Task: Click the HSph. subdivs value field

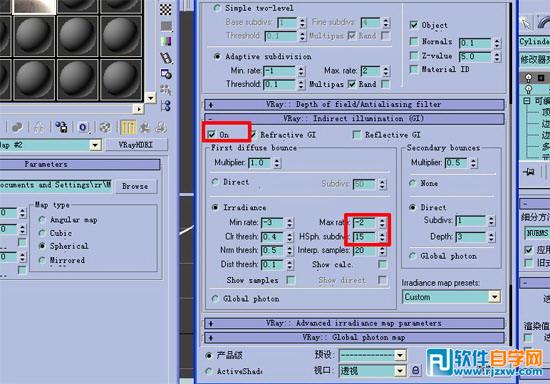Action: pos(364,237)
